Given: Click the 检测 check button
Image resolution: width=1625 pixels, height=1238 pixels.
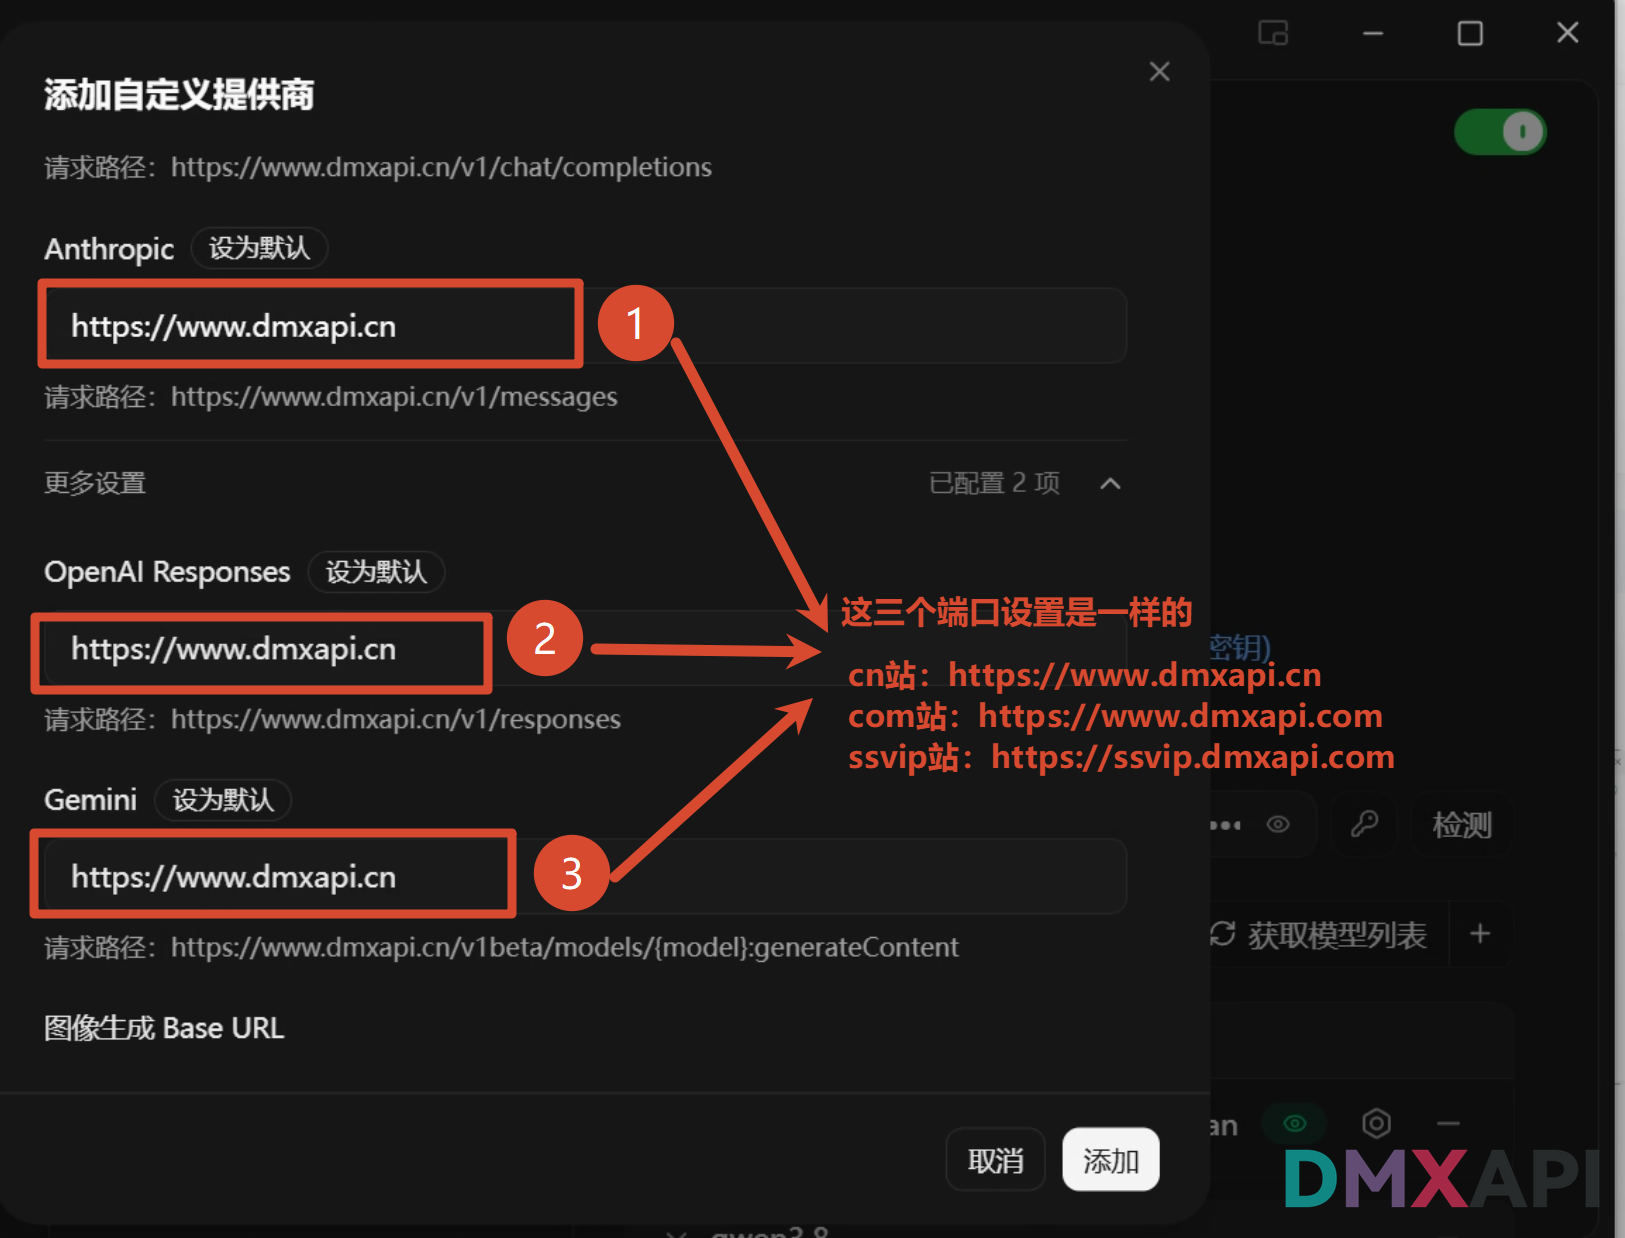Looking at the screenshot, I should (1462, 825).
